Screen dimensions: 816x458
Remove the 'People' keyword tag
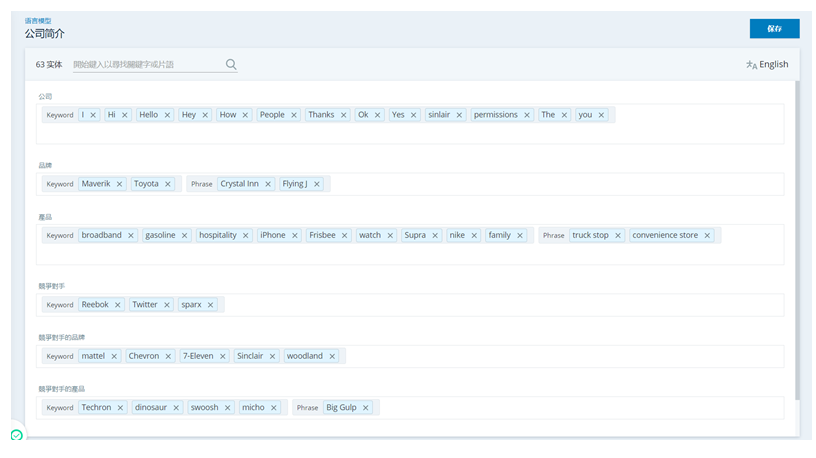tap(294, 115)
